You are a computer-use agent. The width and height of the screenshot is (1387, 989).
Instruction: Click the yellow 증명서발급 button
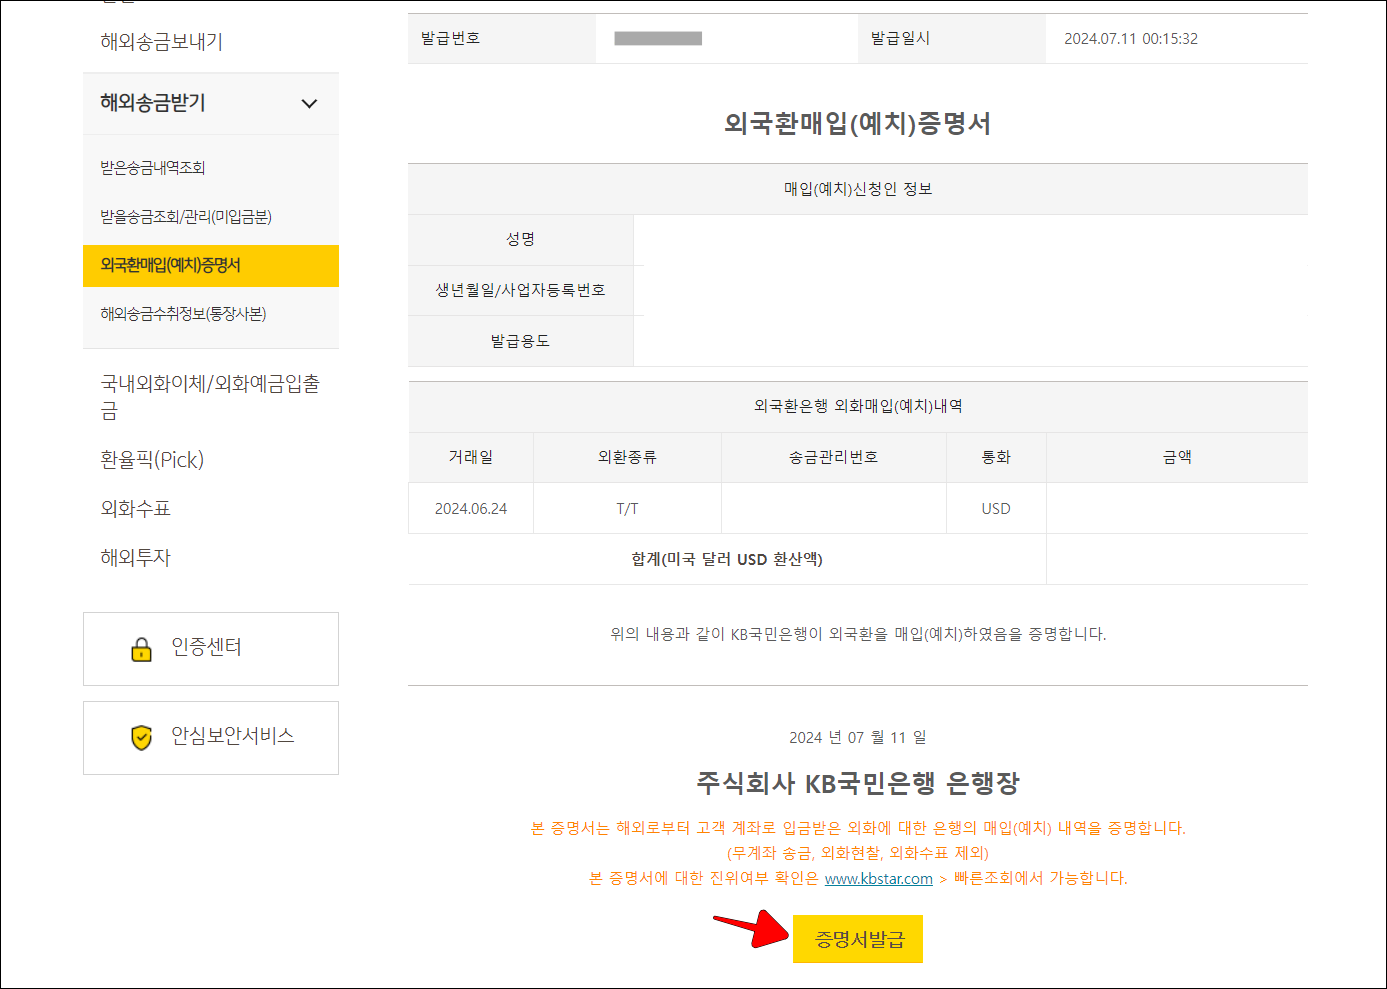point(858,939)
